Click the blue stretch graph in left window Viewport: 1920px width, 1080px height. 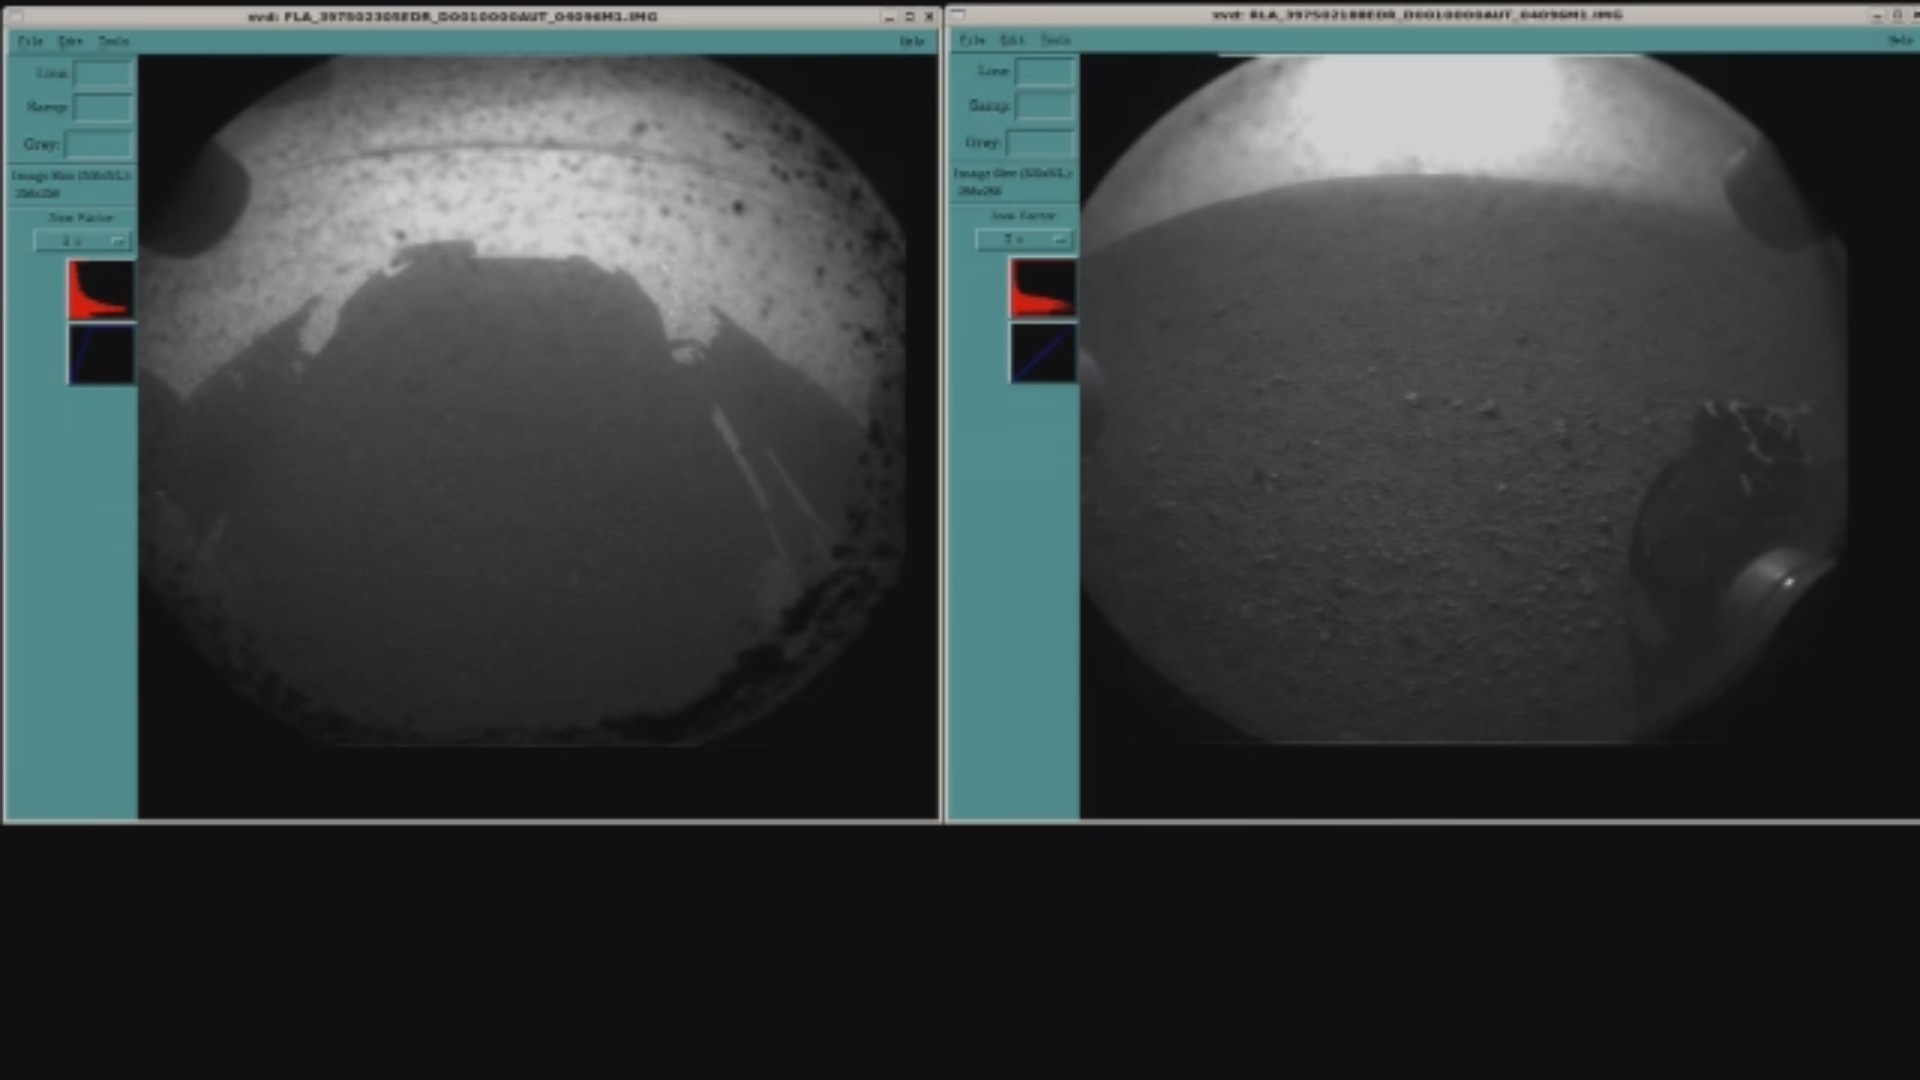(x=101, y=353)
